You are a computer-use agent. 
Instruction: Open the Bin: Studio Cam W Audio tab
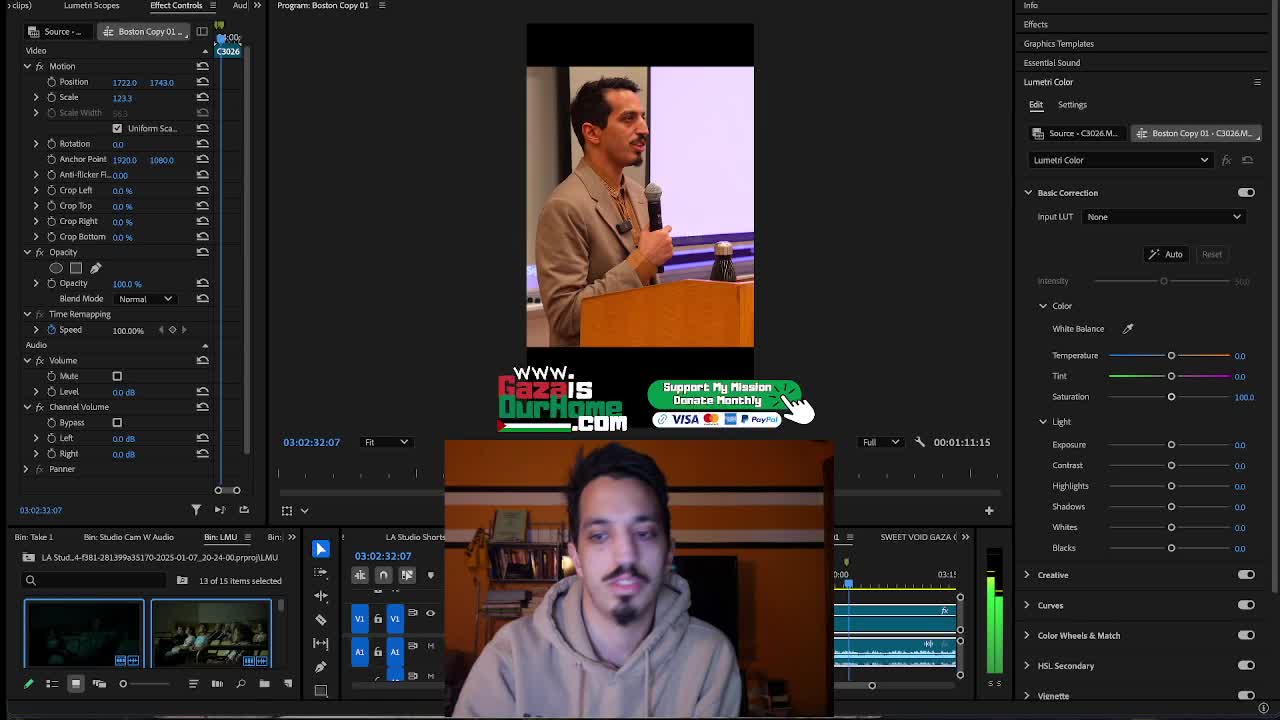(128, 537)
